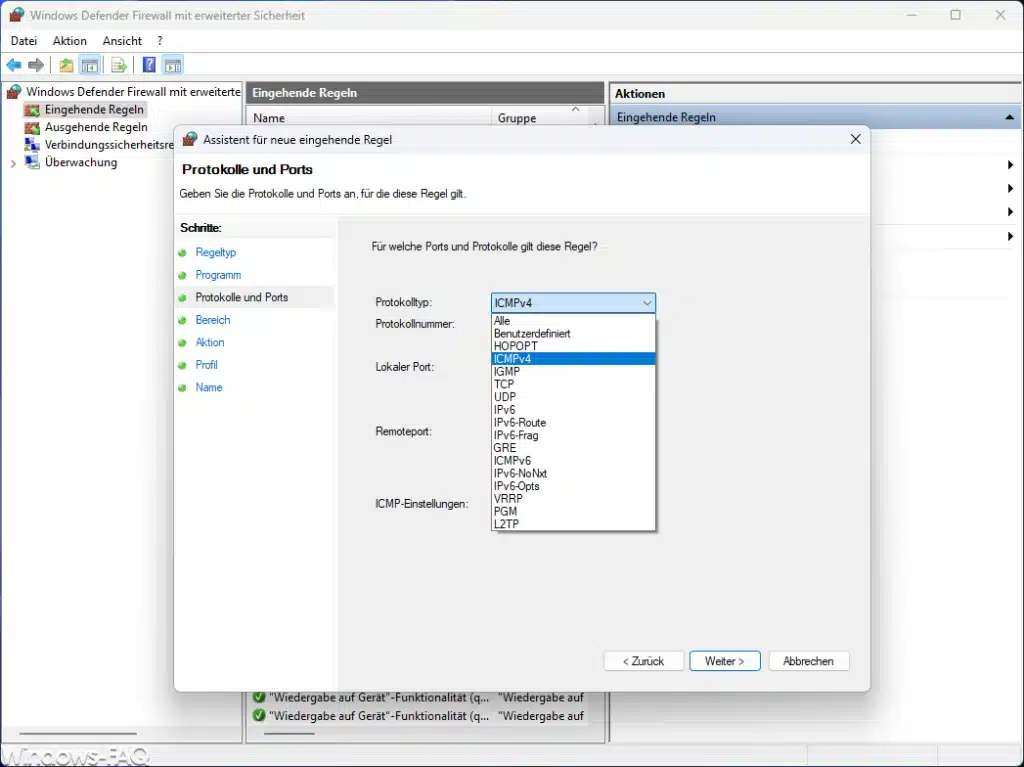Collapse the Eingehende Regeln actions section

1010,118
